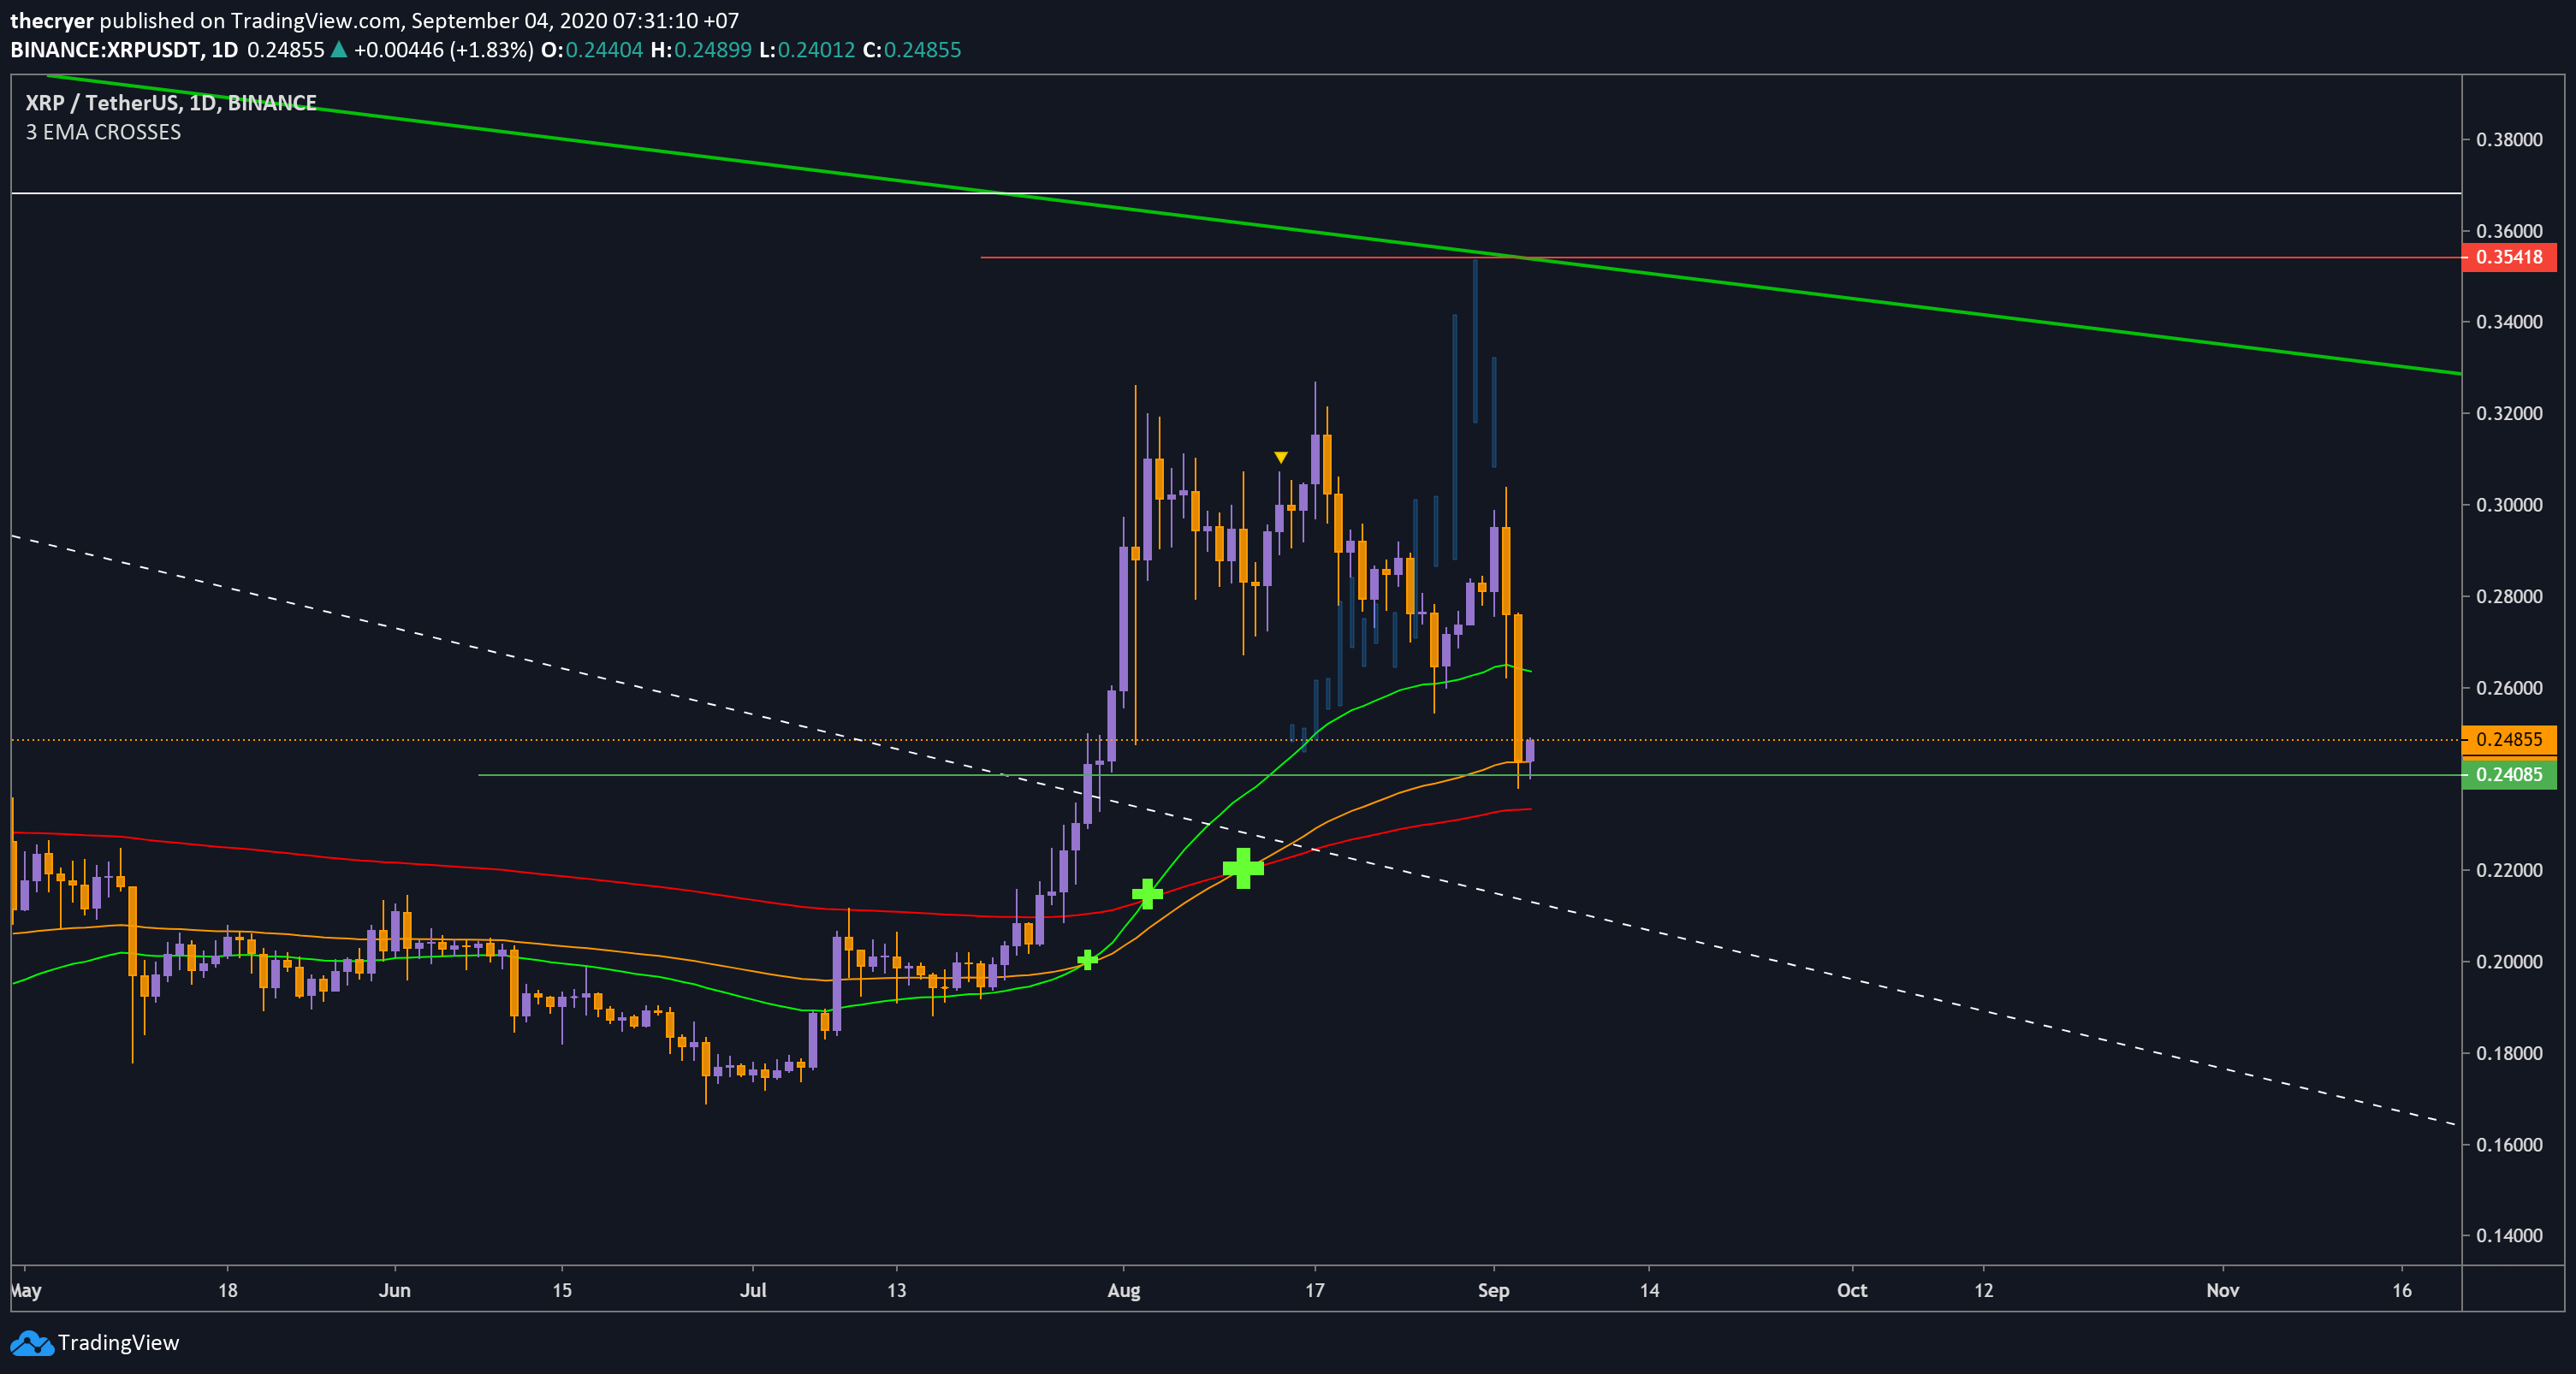Image resolution: width=2576 pixels, height=1374 pixels.
Task: Click the red 0.35418 price label
Action: (x=2508, y=257)
